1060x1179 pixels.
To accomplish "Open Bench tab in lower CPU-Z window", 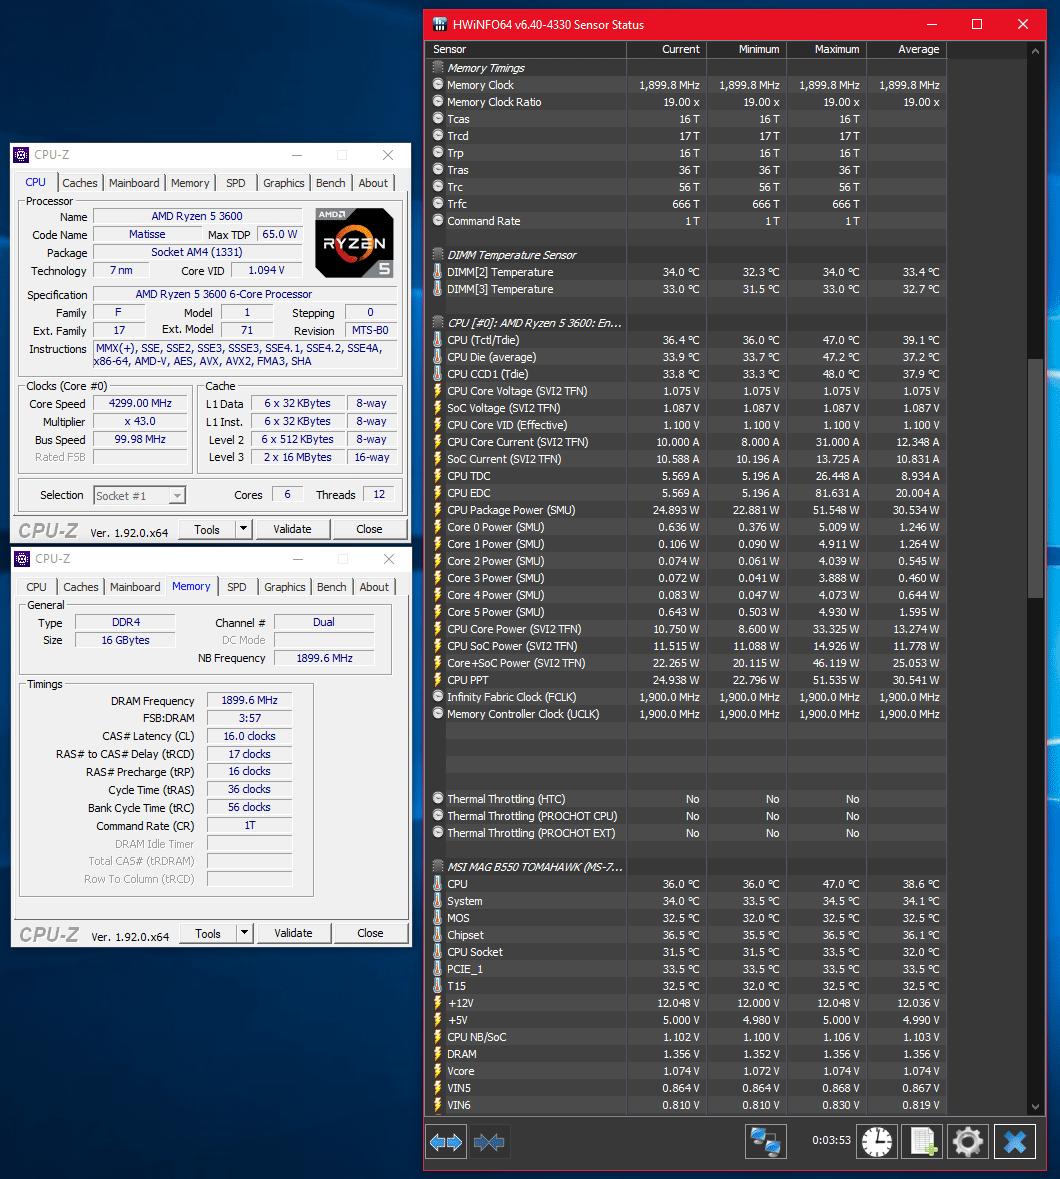I will point(332,586).
